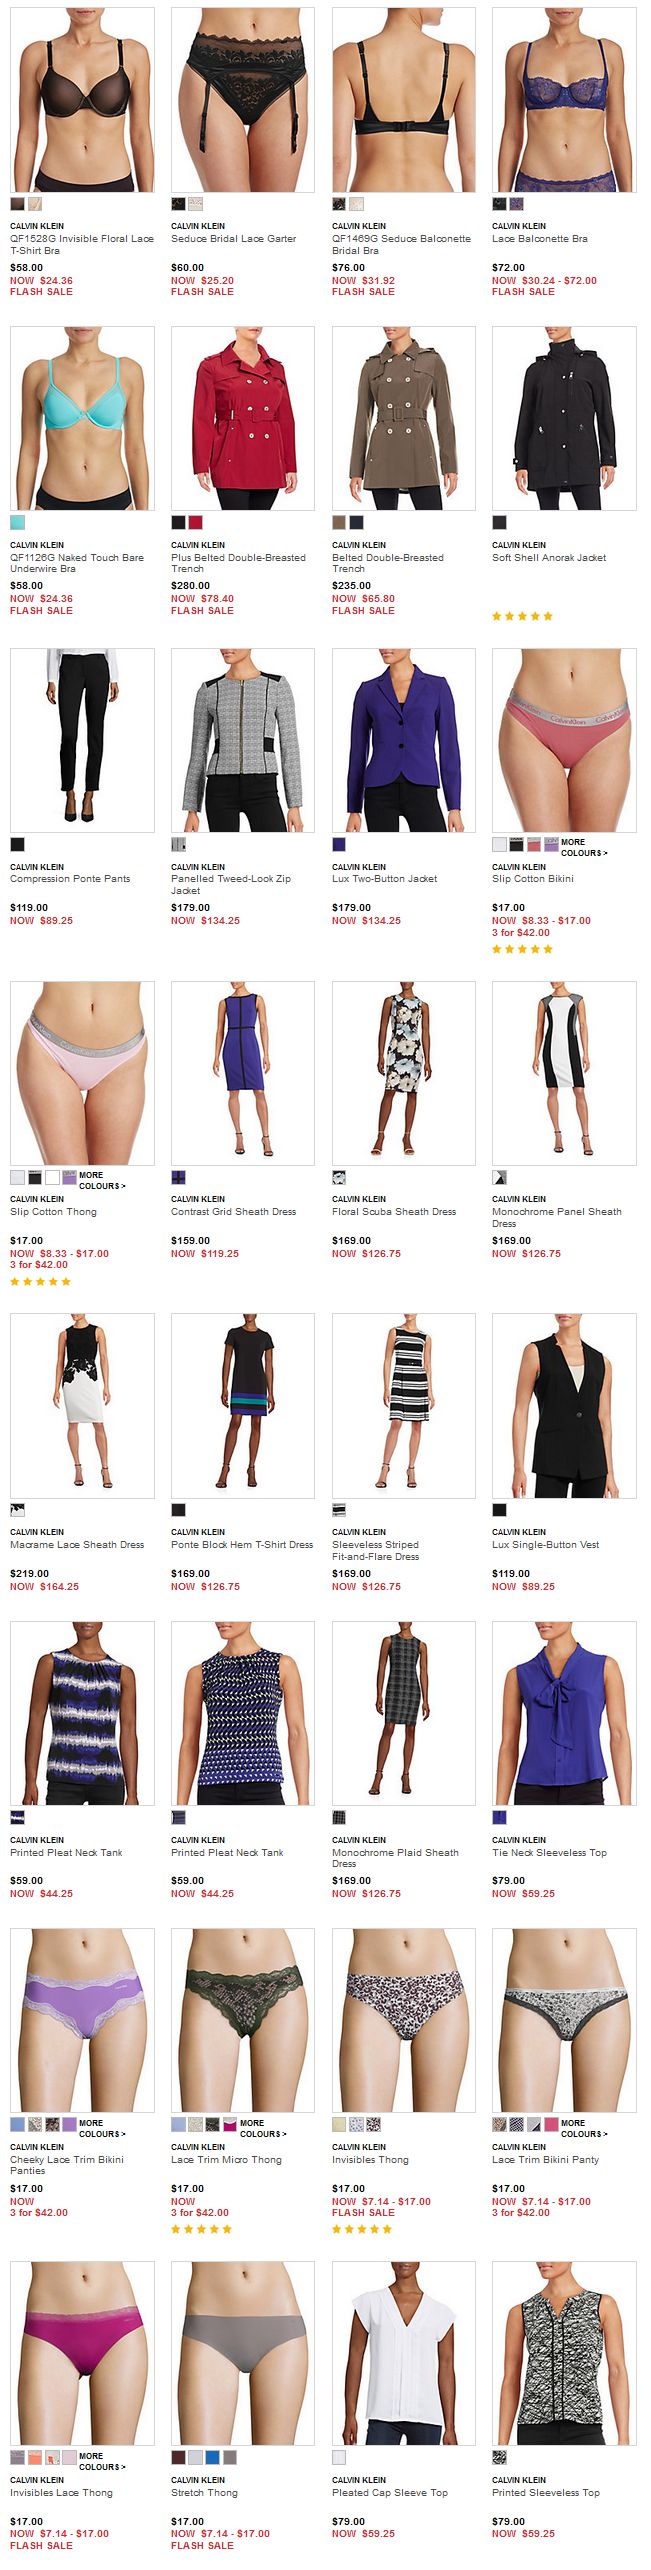Image resolution: width=651 pixels, height=2570 pixels.
Task: Open the Soft Shell Anorak Jacket link
Action: point(549,558)
